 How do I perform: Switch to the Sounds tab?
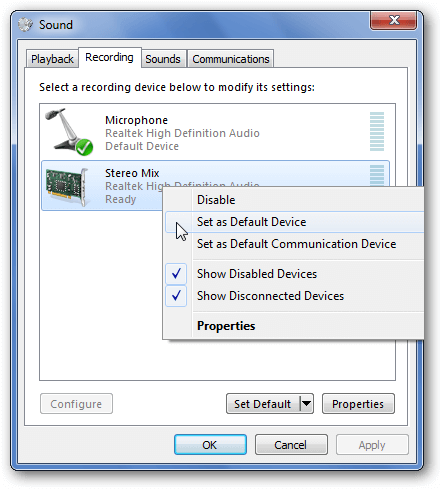[163, 59]
